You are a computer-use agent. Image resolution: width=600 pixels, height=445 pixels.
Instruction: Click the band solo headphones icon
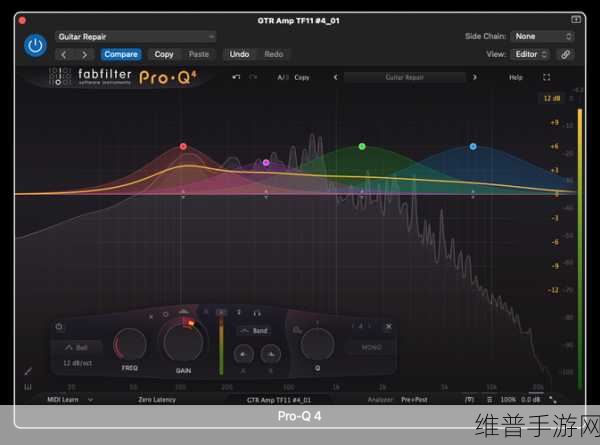[x=257, y=314]
